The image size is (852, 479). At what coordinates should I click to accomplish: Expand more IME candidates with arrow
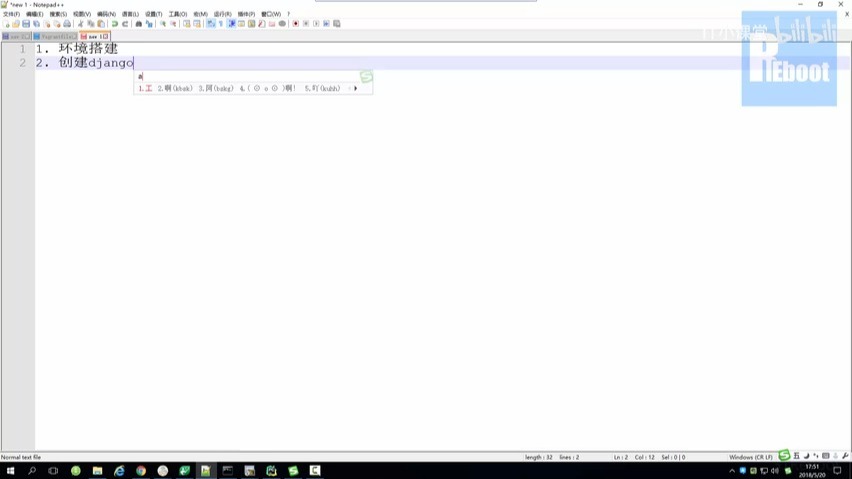355,88
